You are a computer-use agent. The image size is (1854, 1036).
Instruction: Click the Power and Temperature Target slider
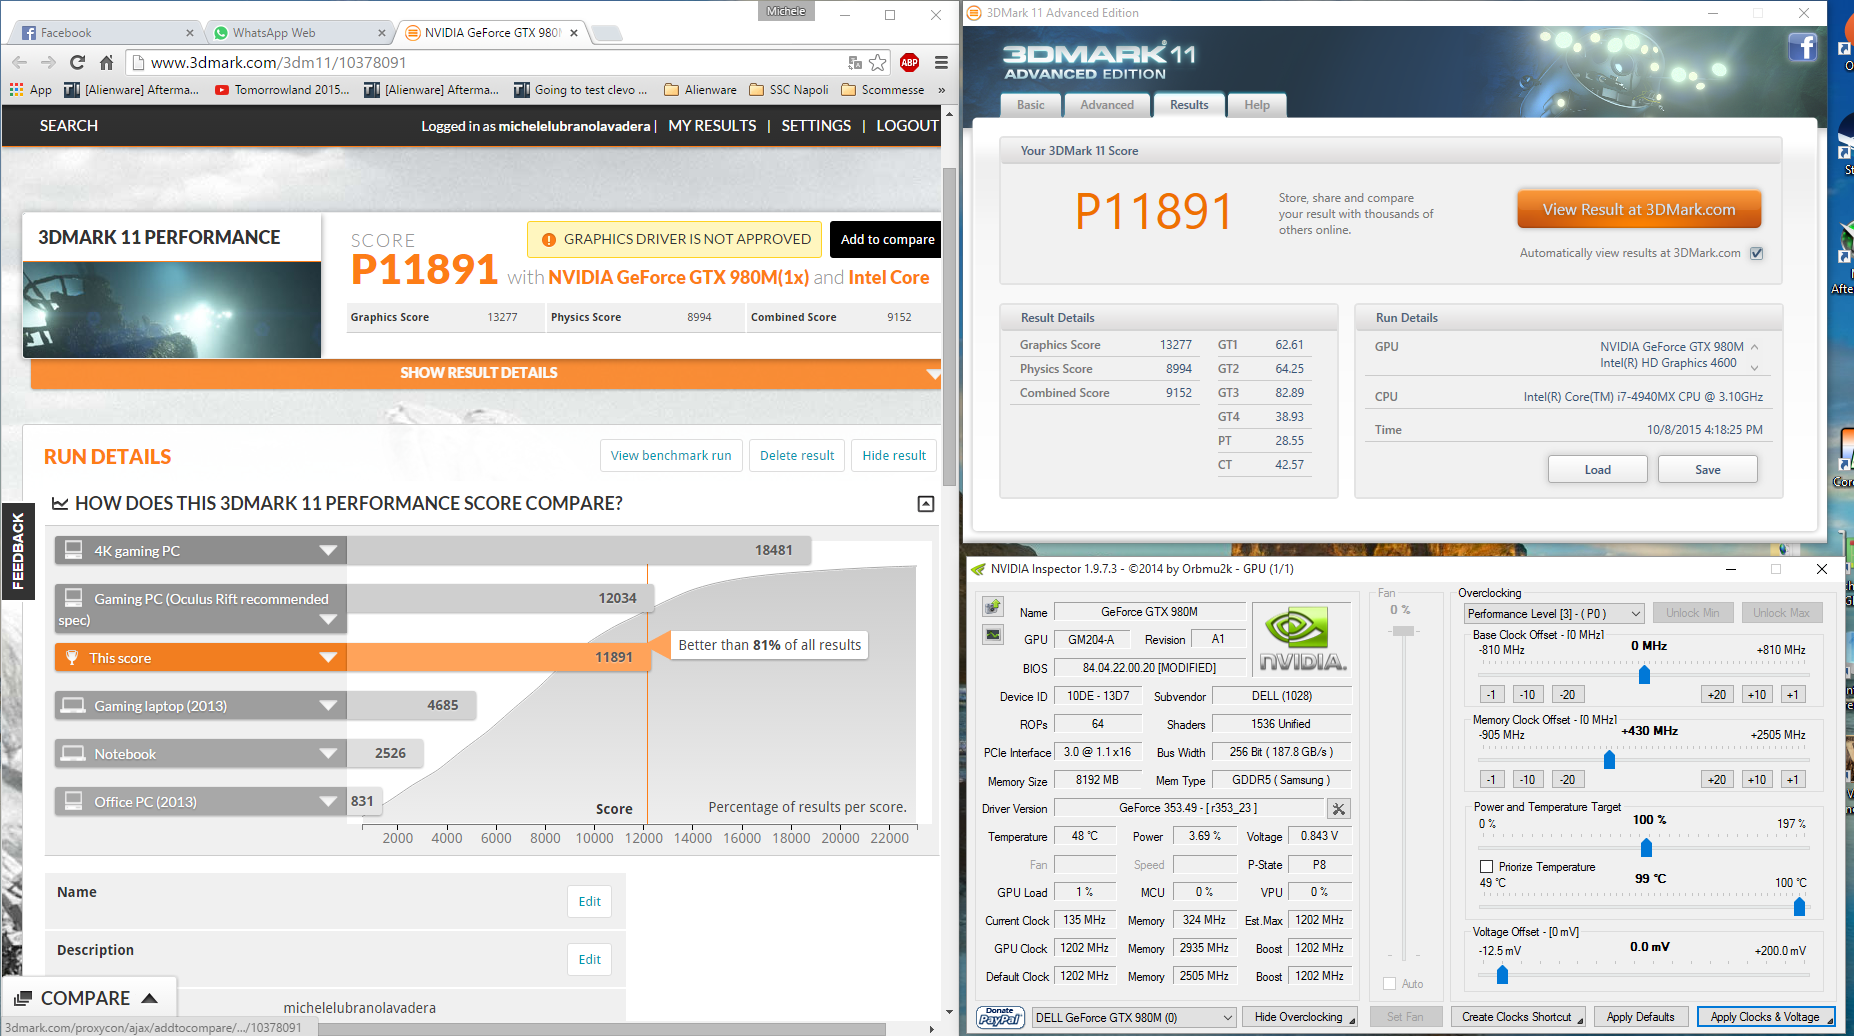point(1644,848)
